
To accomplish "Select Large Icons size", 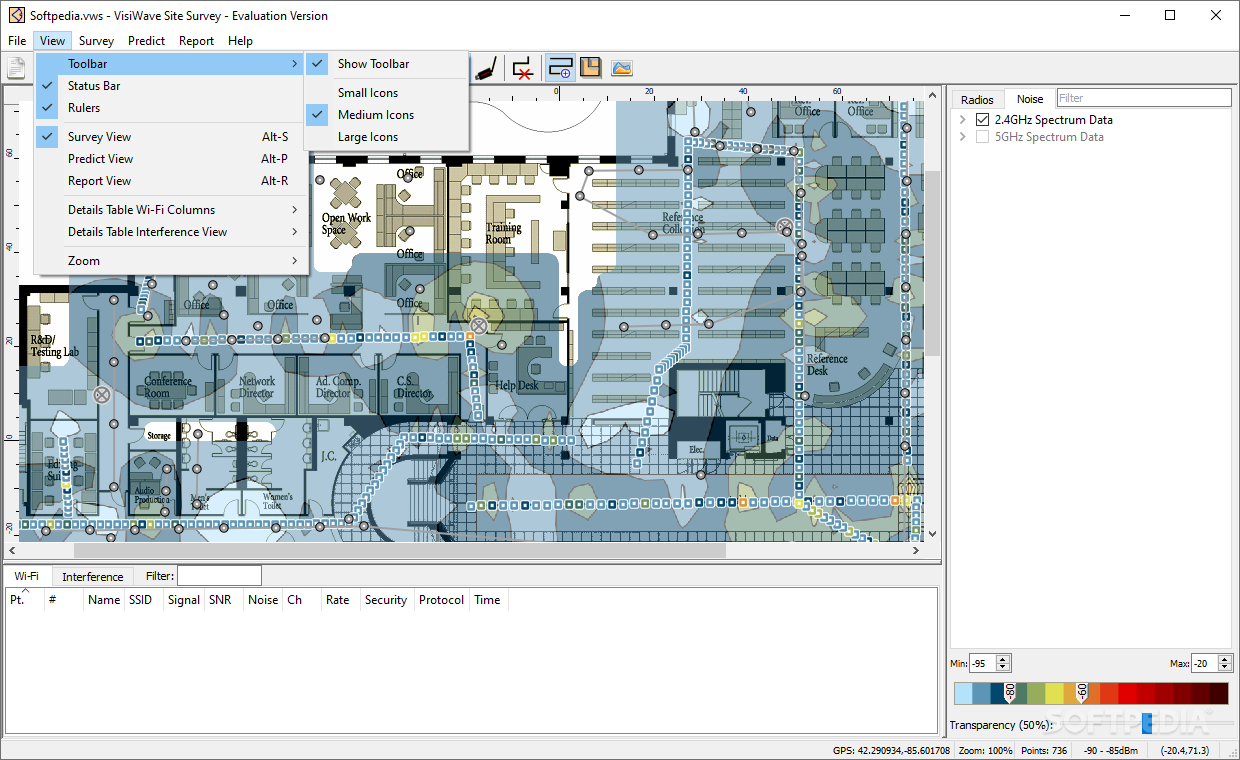I will click(x=386, y=137).
